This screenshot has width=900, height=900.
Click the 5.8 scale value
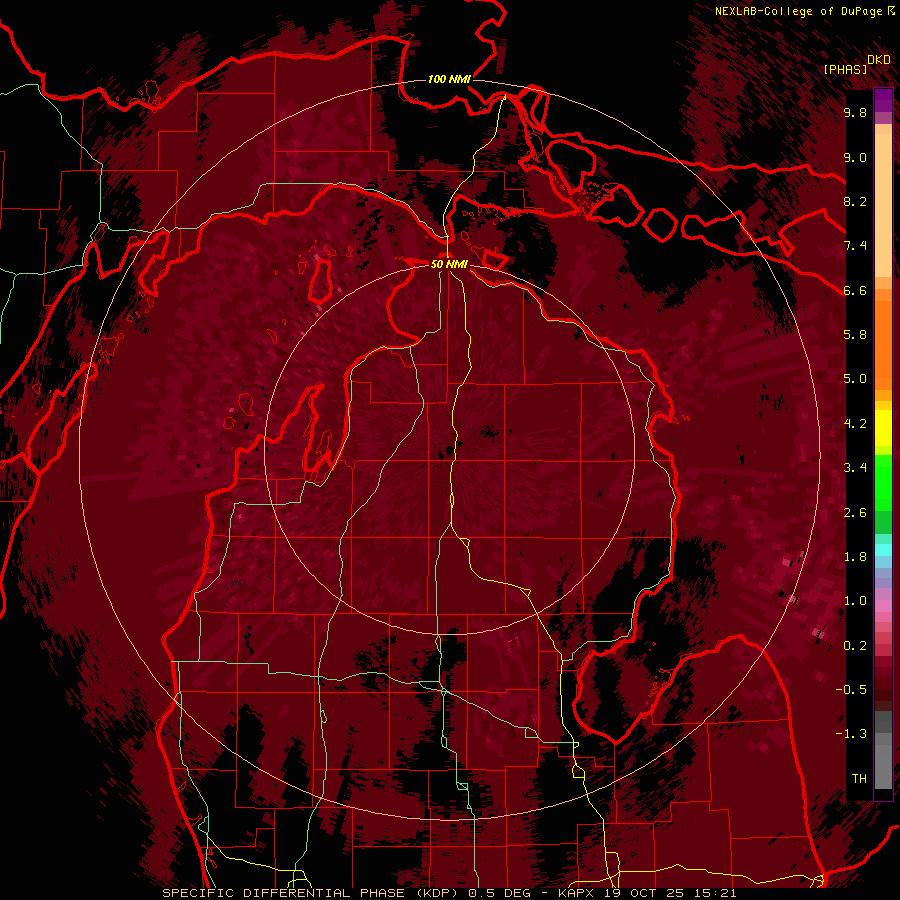click(x=855, y=335)
